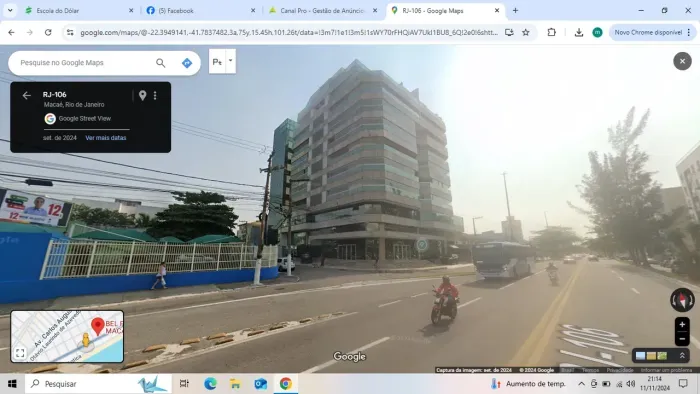Open the Windows Start menu
700x394 pixels.
(12, 384)
